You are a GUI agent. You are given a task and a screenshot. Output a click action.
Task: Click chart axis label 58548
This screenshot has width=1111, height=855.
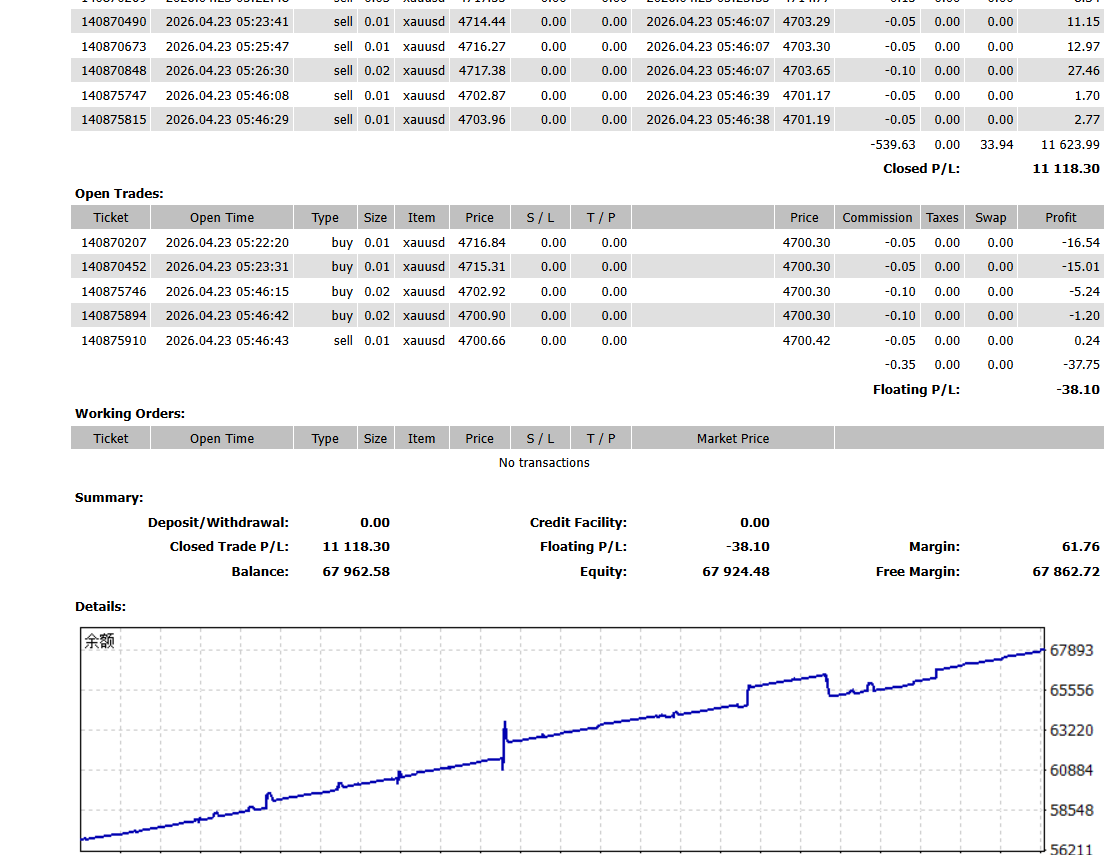tap(1071, 810)
